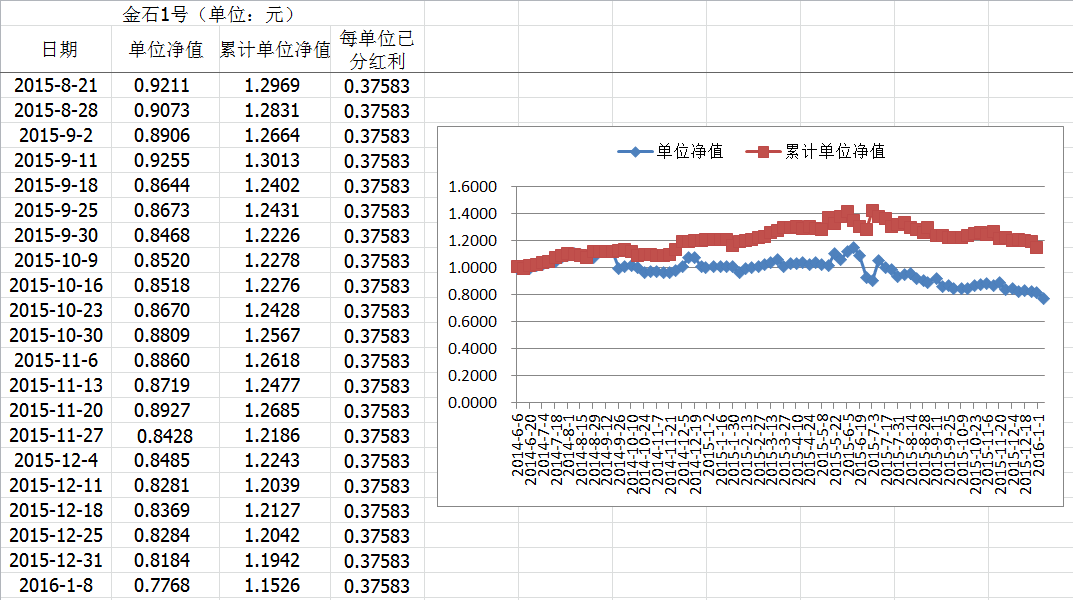
Task: Click the date cell 2015-8-21
Action: pyautogui.click(x=56, y=86)
